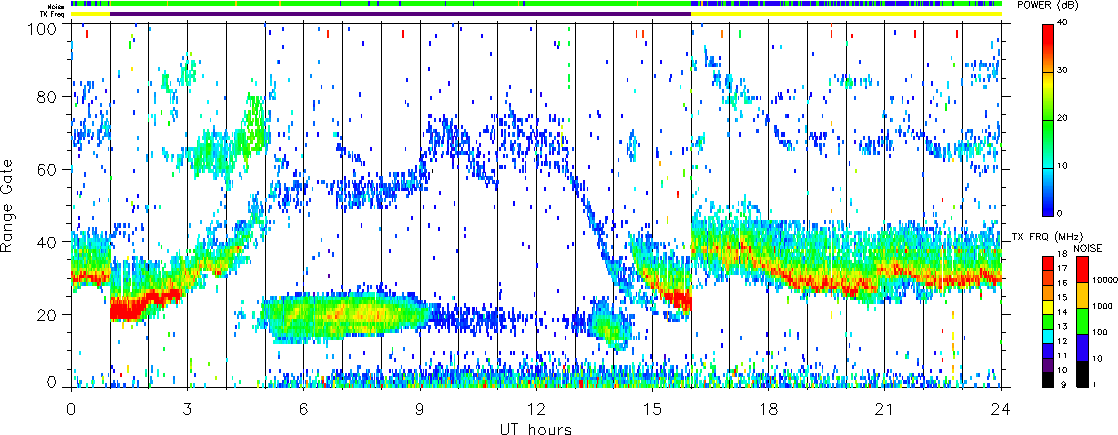This screenshot has width=1118, height=435.
Task: Click the "18" tick on the UT hours axis
Action: point(769,409)
